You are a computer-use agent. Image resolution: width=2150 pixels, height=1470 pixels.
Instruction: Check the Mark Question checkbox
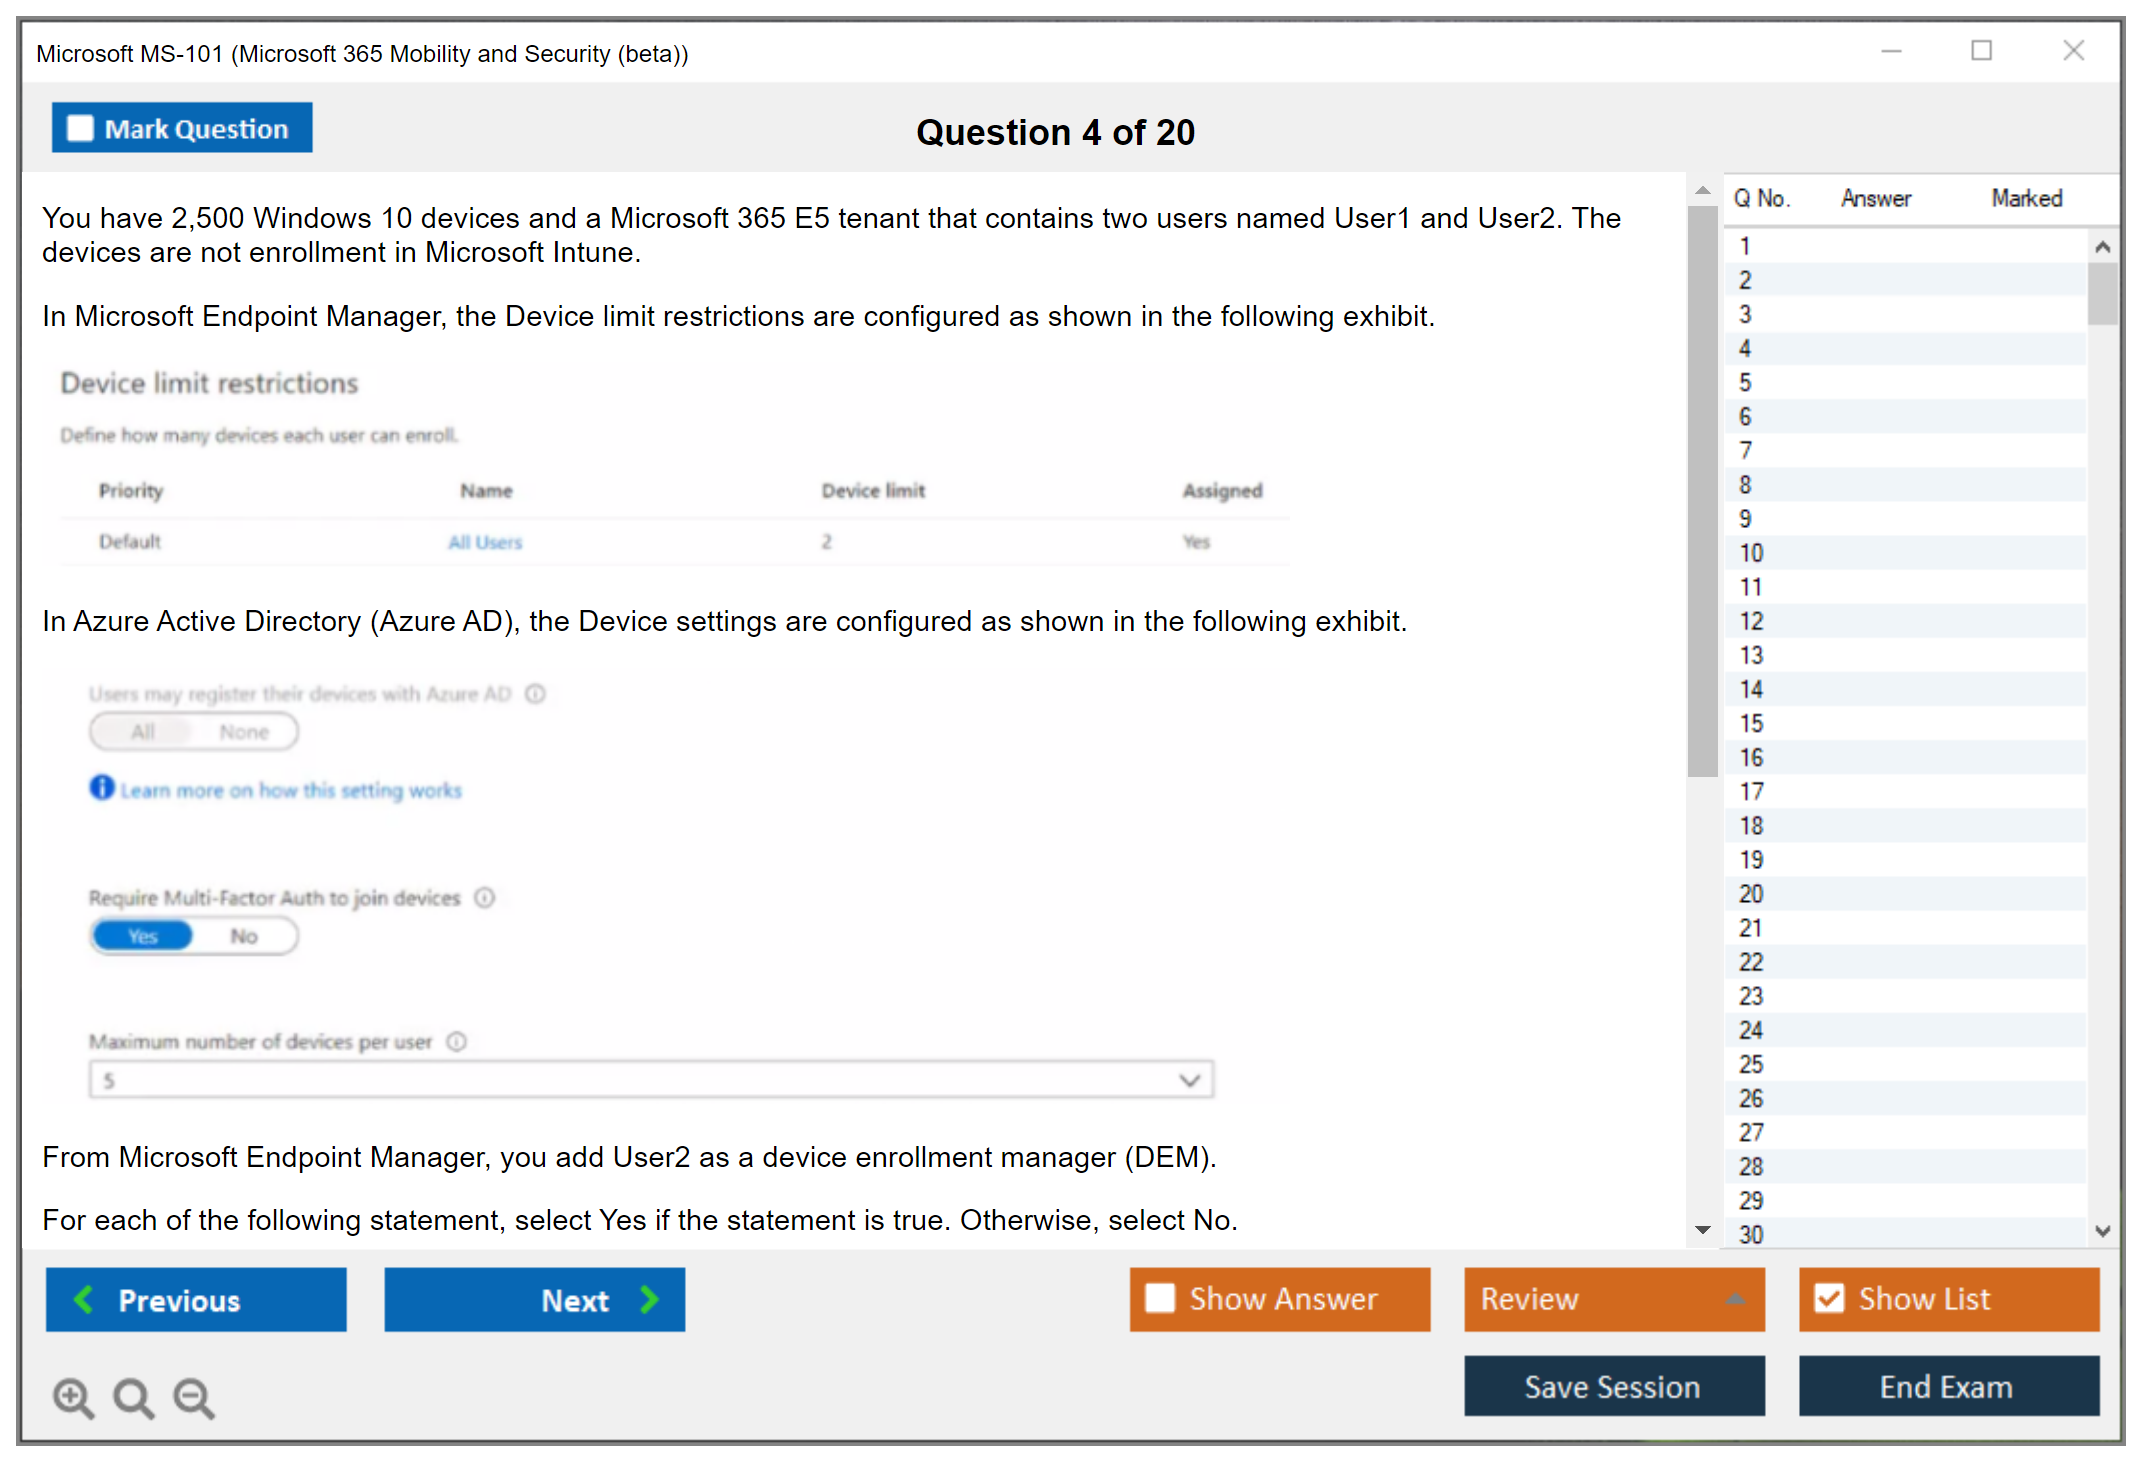point(80,129)
